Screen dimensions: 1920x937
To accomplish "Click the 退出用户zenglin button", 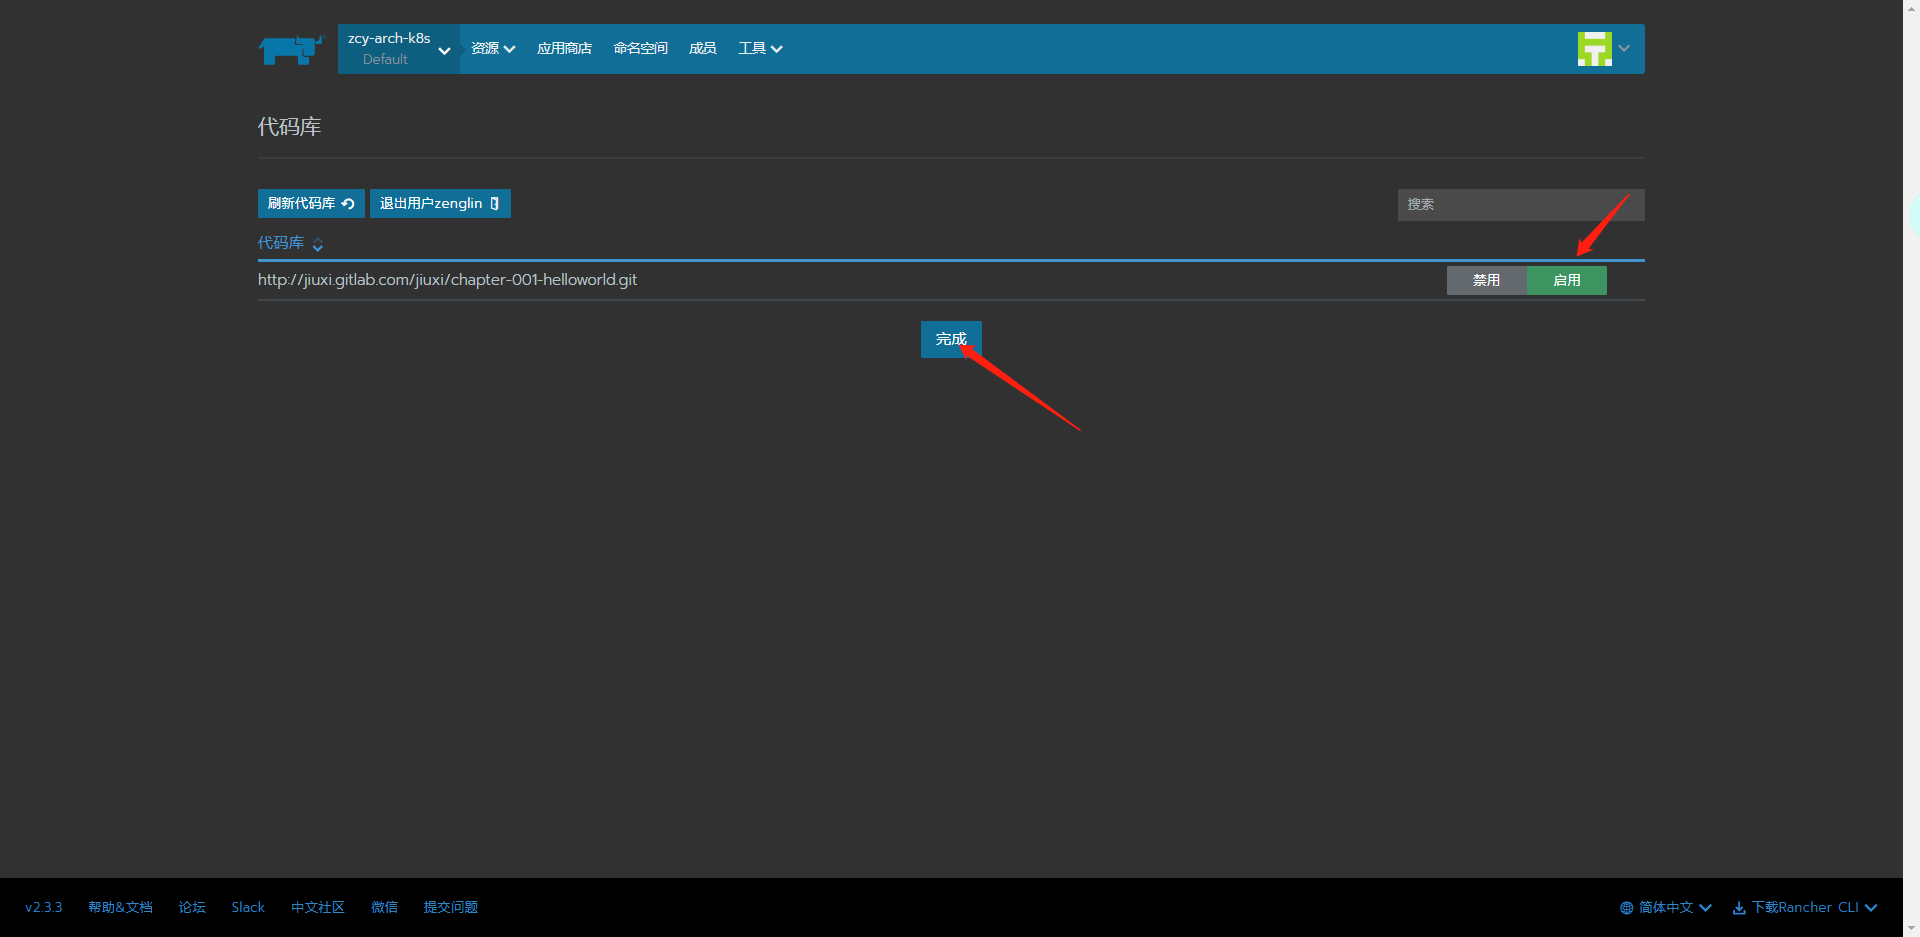I will click(440, 203).
